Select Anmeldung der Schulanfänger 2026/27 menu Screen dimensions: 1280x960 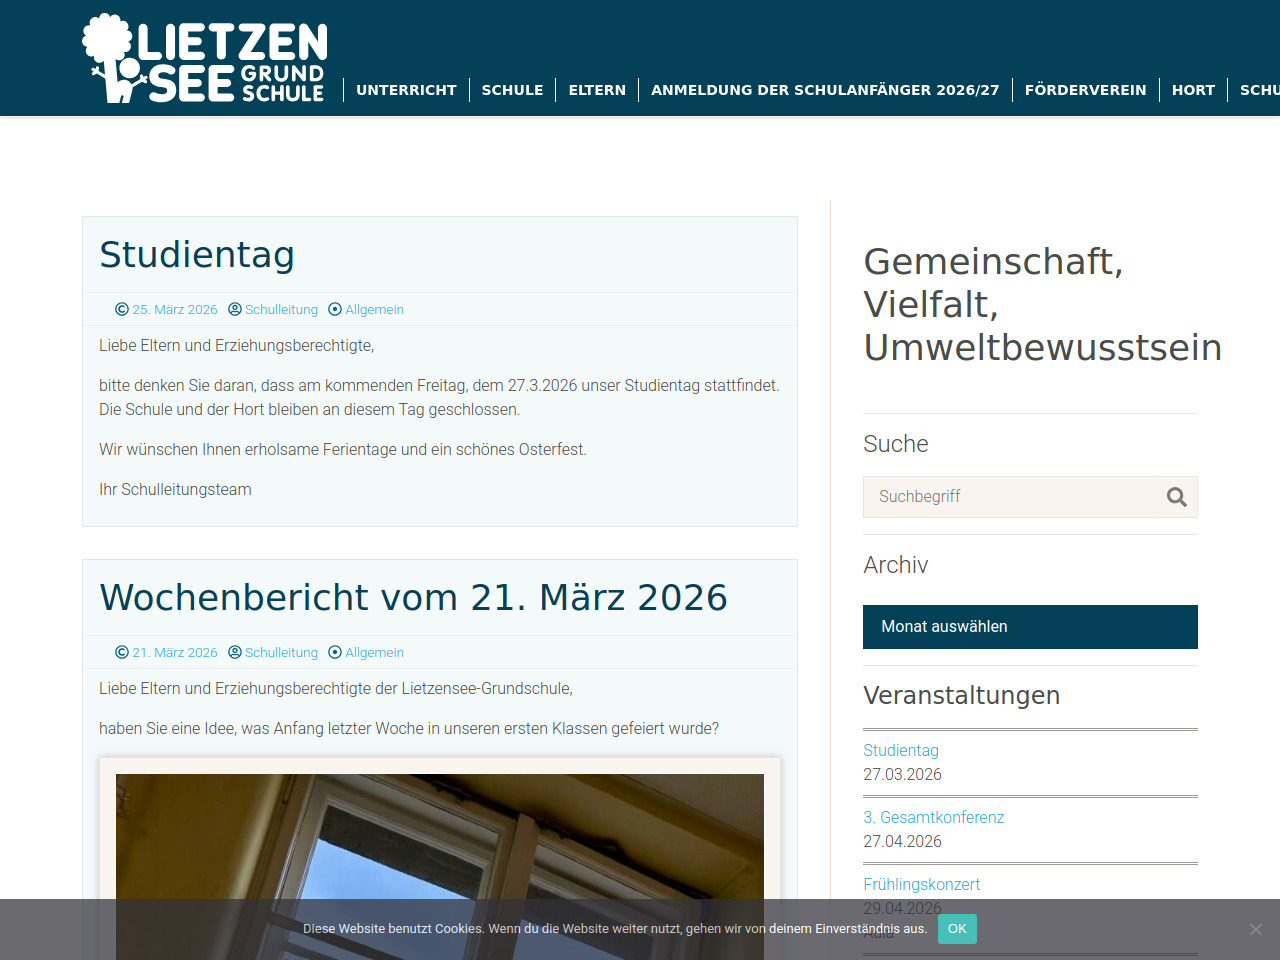point(825,90)
